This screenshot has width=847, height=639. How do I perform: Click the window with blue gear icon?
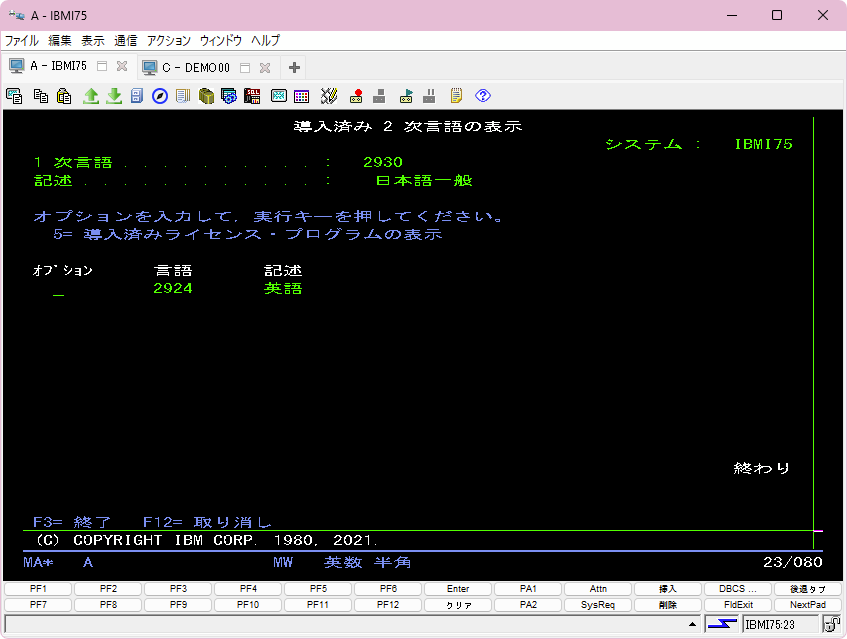pyautogui.click(x=229, y=96)
